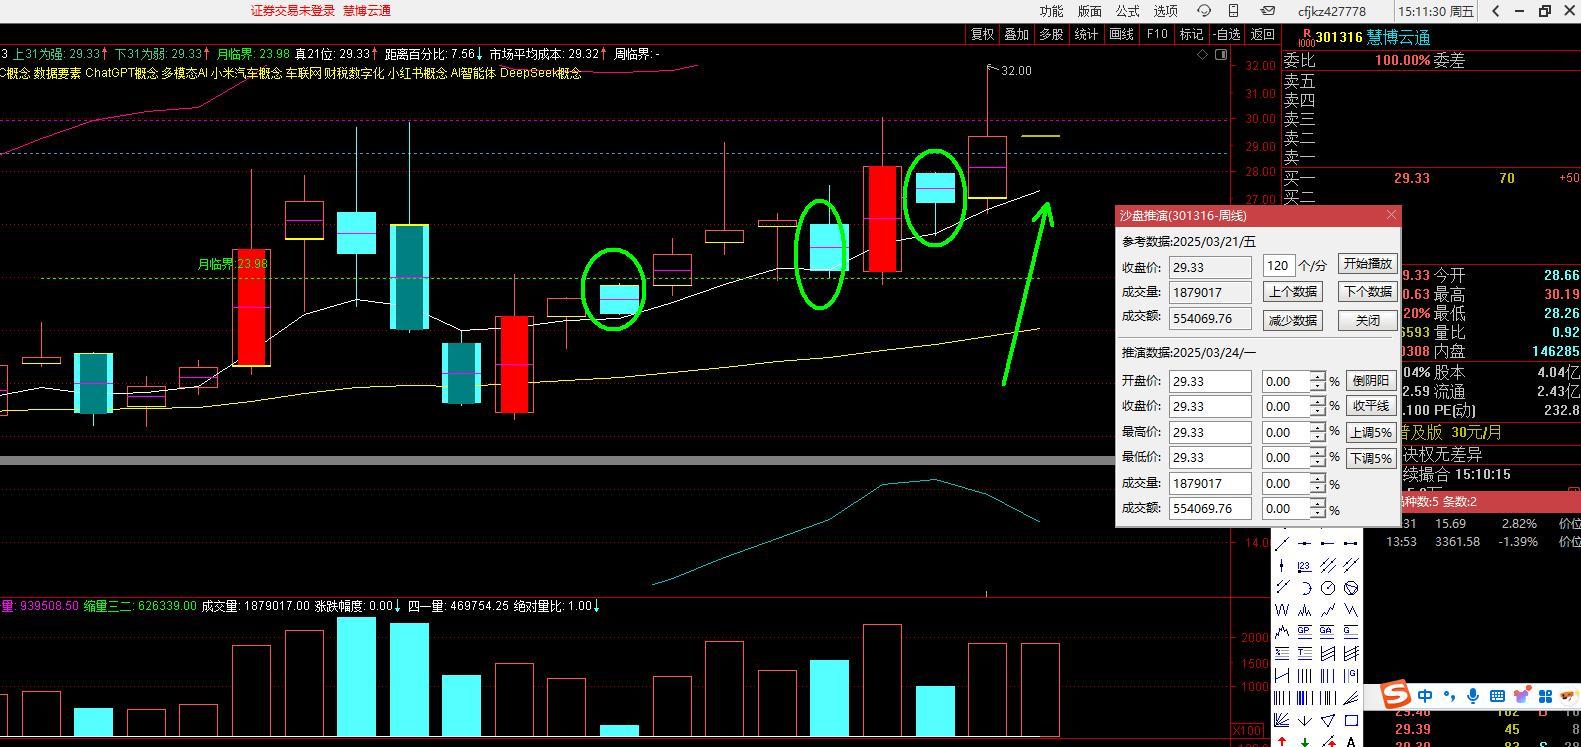
Task: Select the GP golden price line tool
Action: 1304,631
